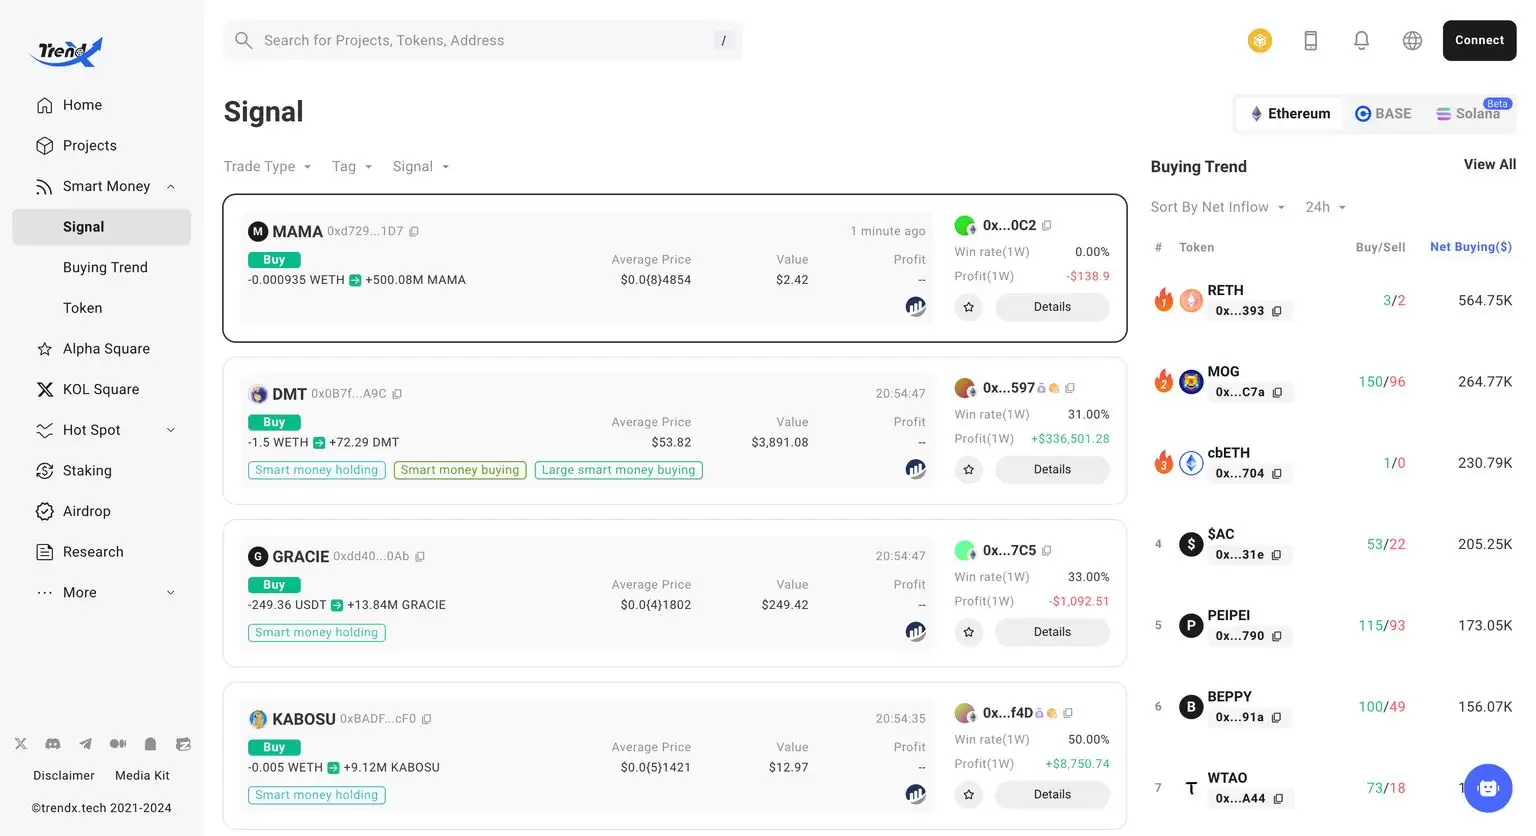Screen dimensions: 1536x836
Task: Toggle star for the 0x...7C5 wallet
Action: point(968,632)
